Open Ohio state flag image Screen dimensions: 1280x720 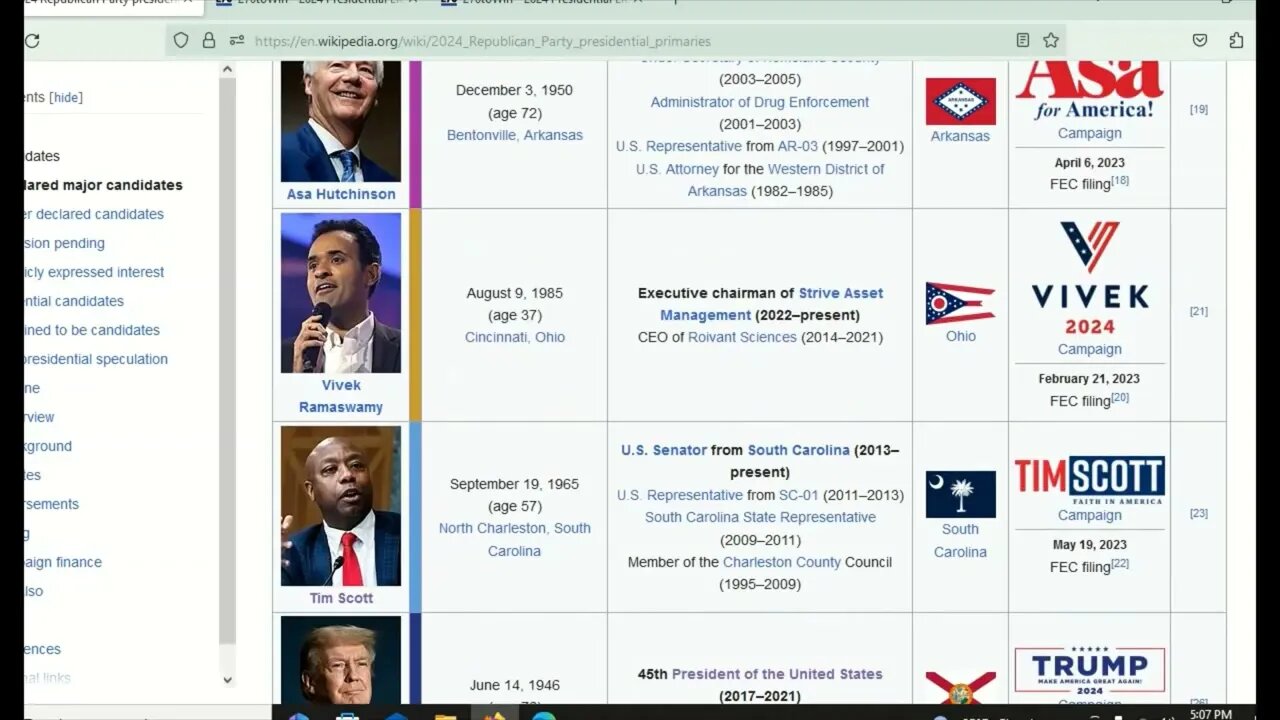pos(960,303)
